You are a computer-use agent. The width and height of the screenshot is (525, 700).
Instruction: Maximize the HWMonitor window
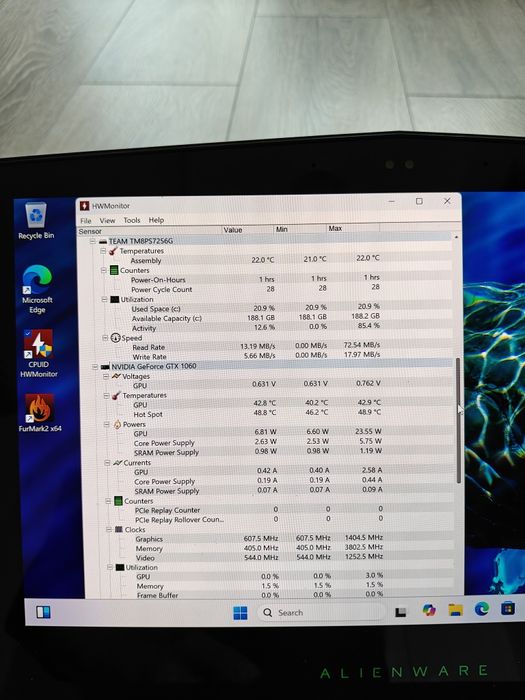coord(419,201)
